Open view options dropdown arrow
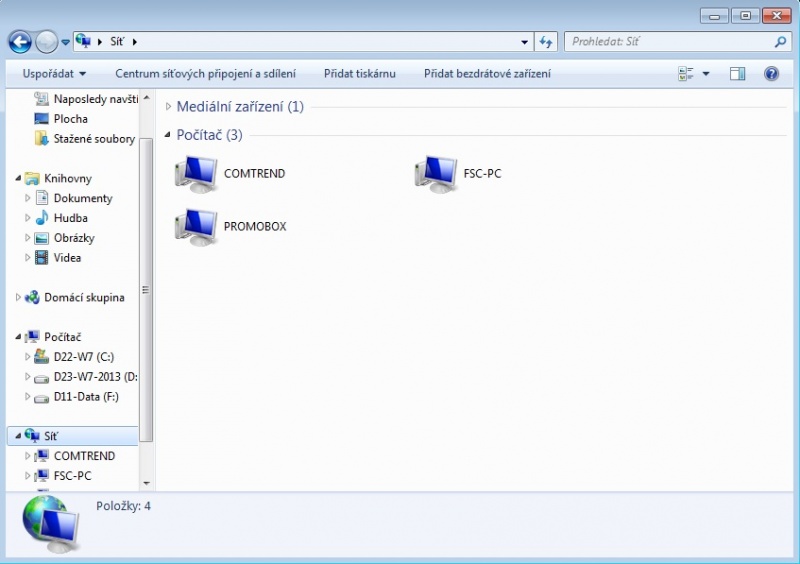The height and width of the screenshot is (564, 800). point(706,74)
